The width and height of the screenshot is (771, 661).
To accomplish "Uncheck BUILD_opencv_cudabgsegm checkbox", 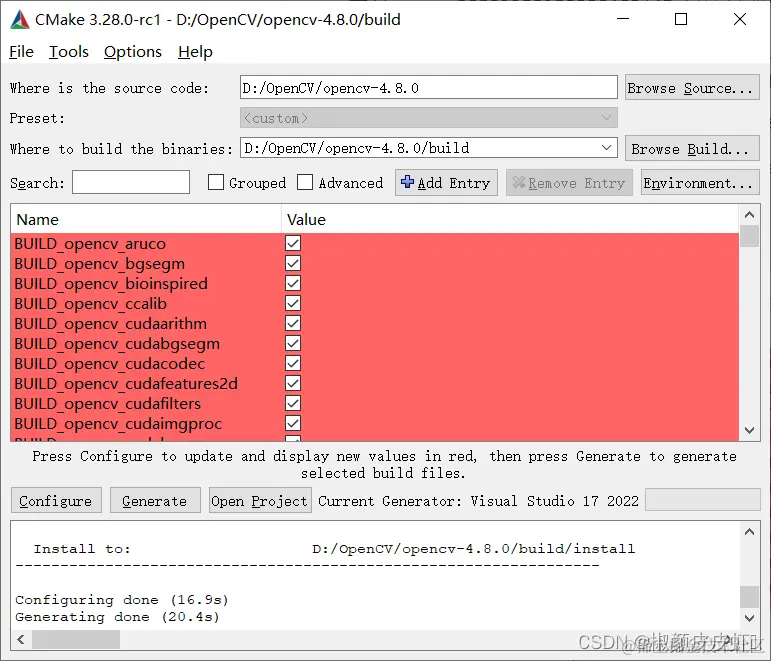I will click(x=293, y=343).
